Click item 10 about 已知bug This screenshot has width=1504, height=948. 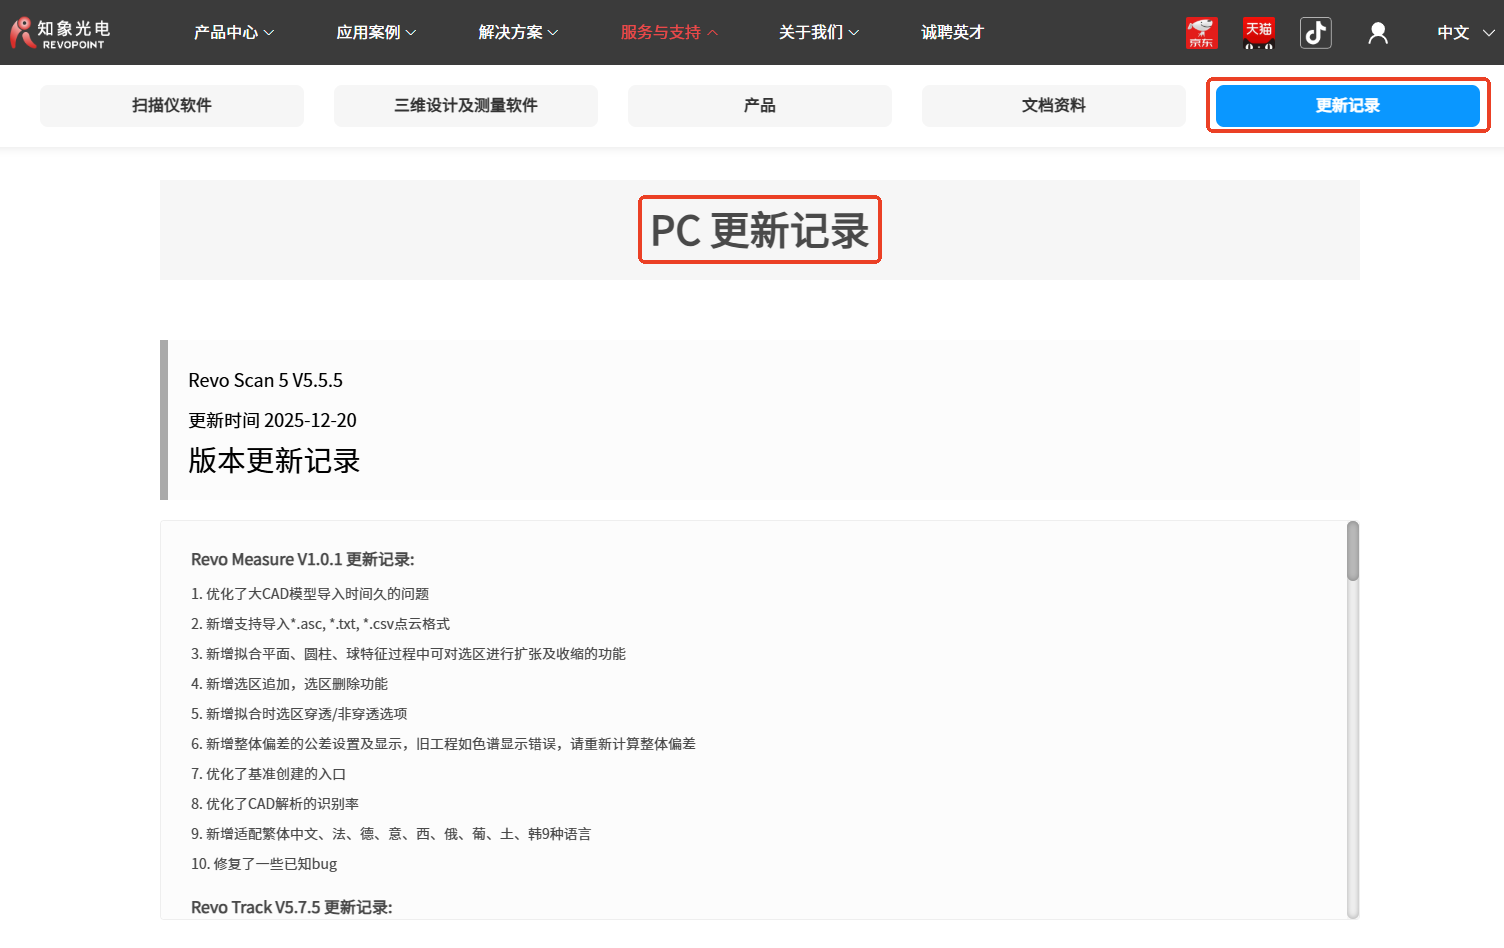point(264,864)
